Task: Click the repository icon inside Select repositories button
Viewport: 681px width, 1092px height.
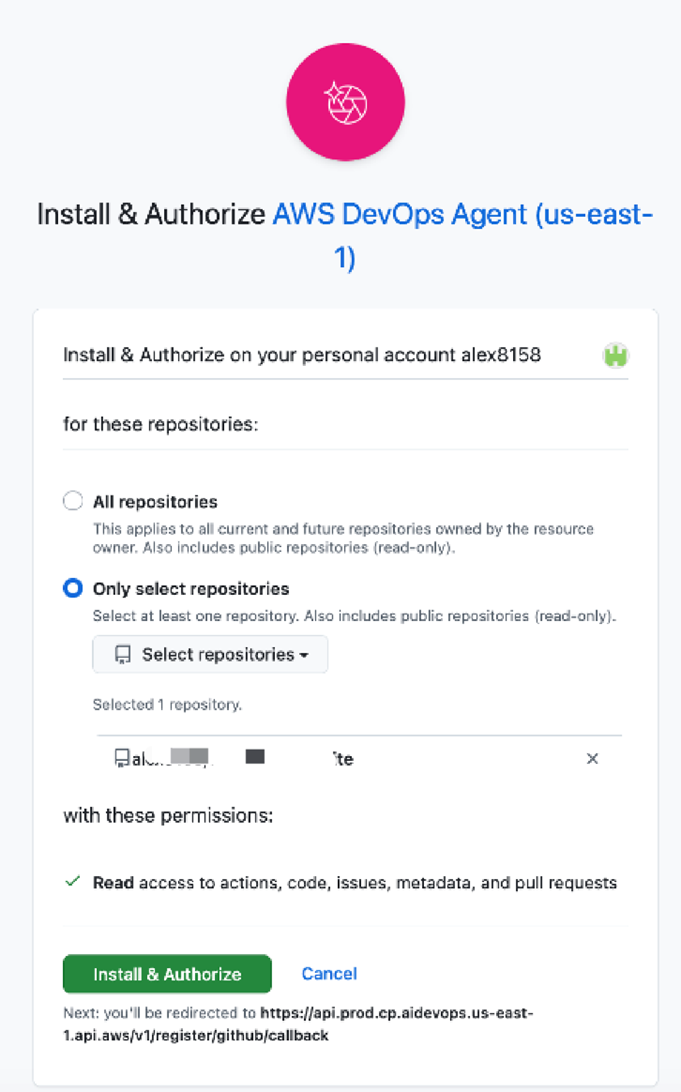Action: coord(123,655)
